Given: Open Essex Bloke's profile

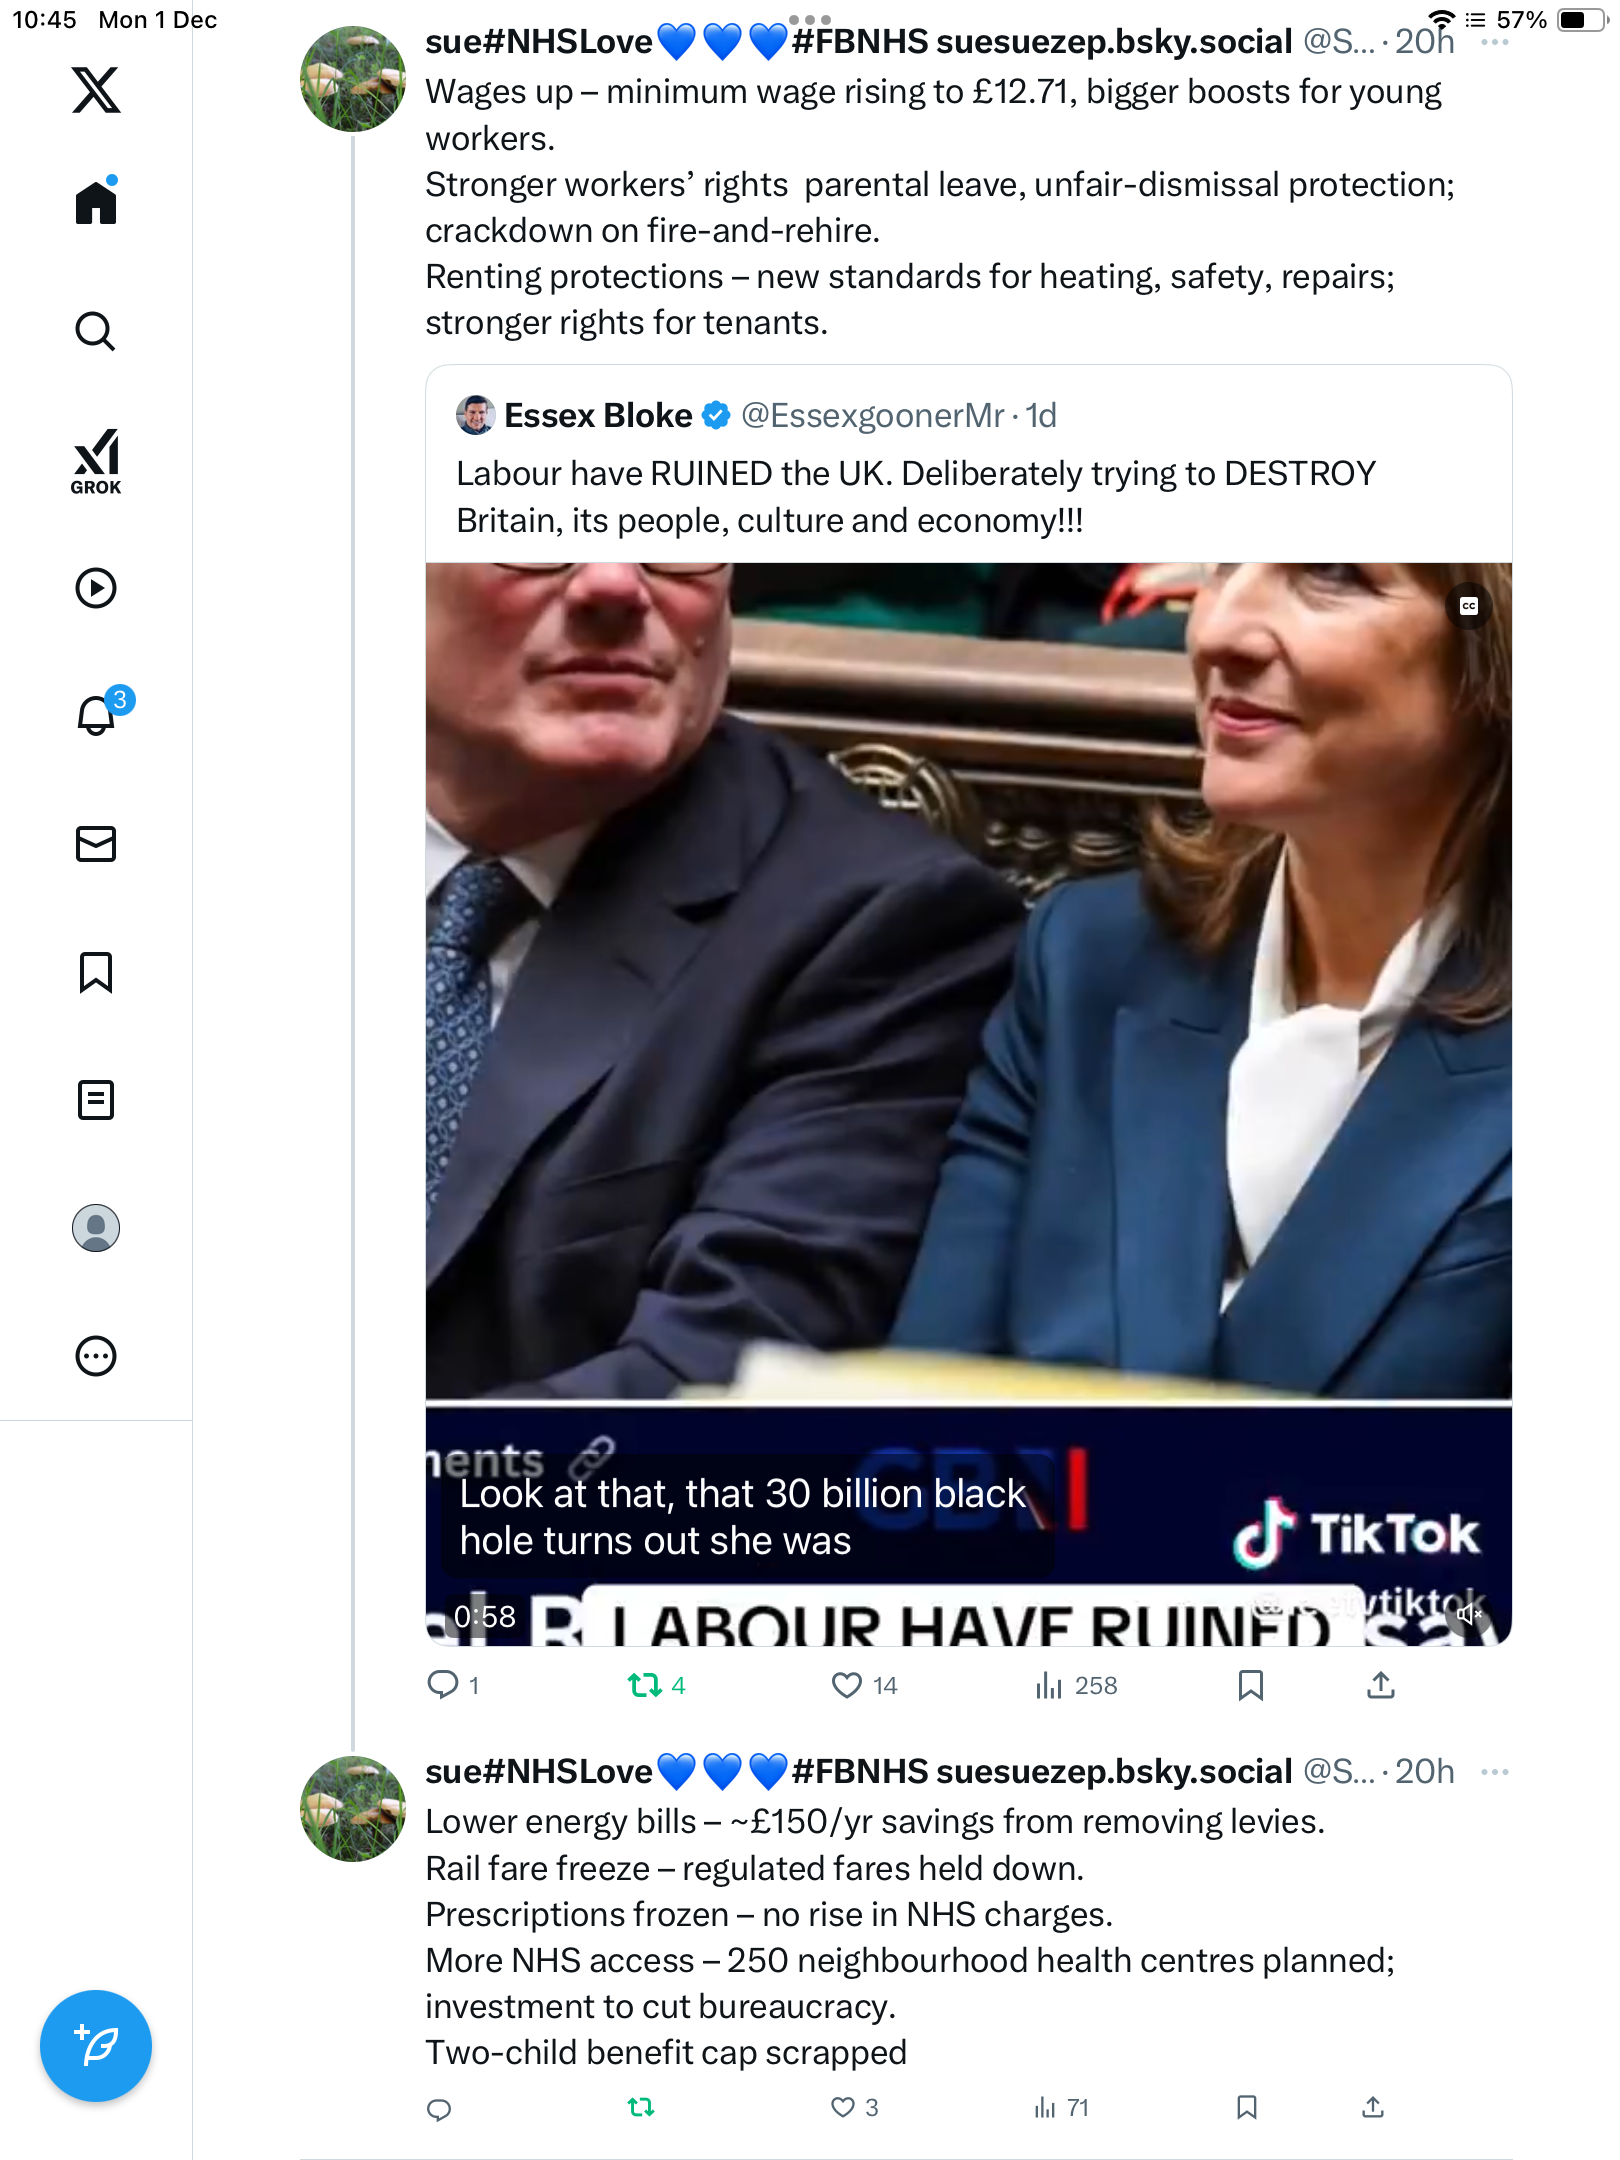Looking at the screenshot, I should point(597,416).
